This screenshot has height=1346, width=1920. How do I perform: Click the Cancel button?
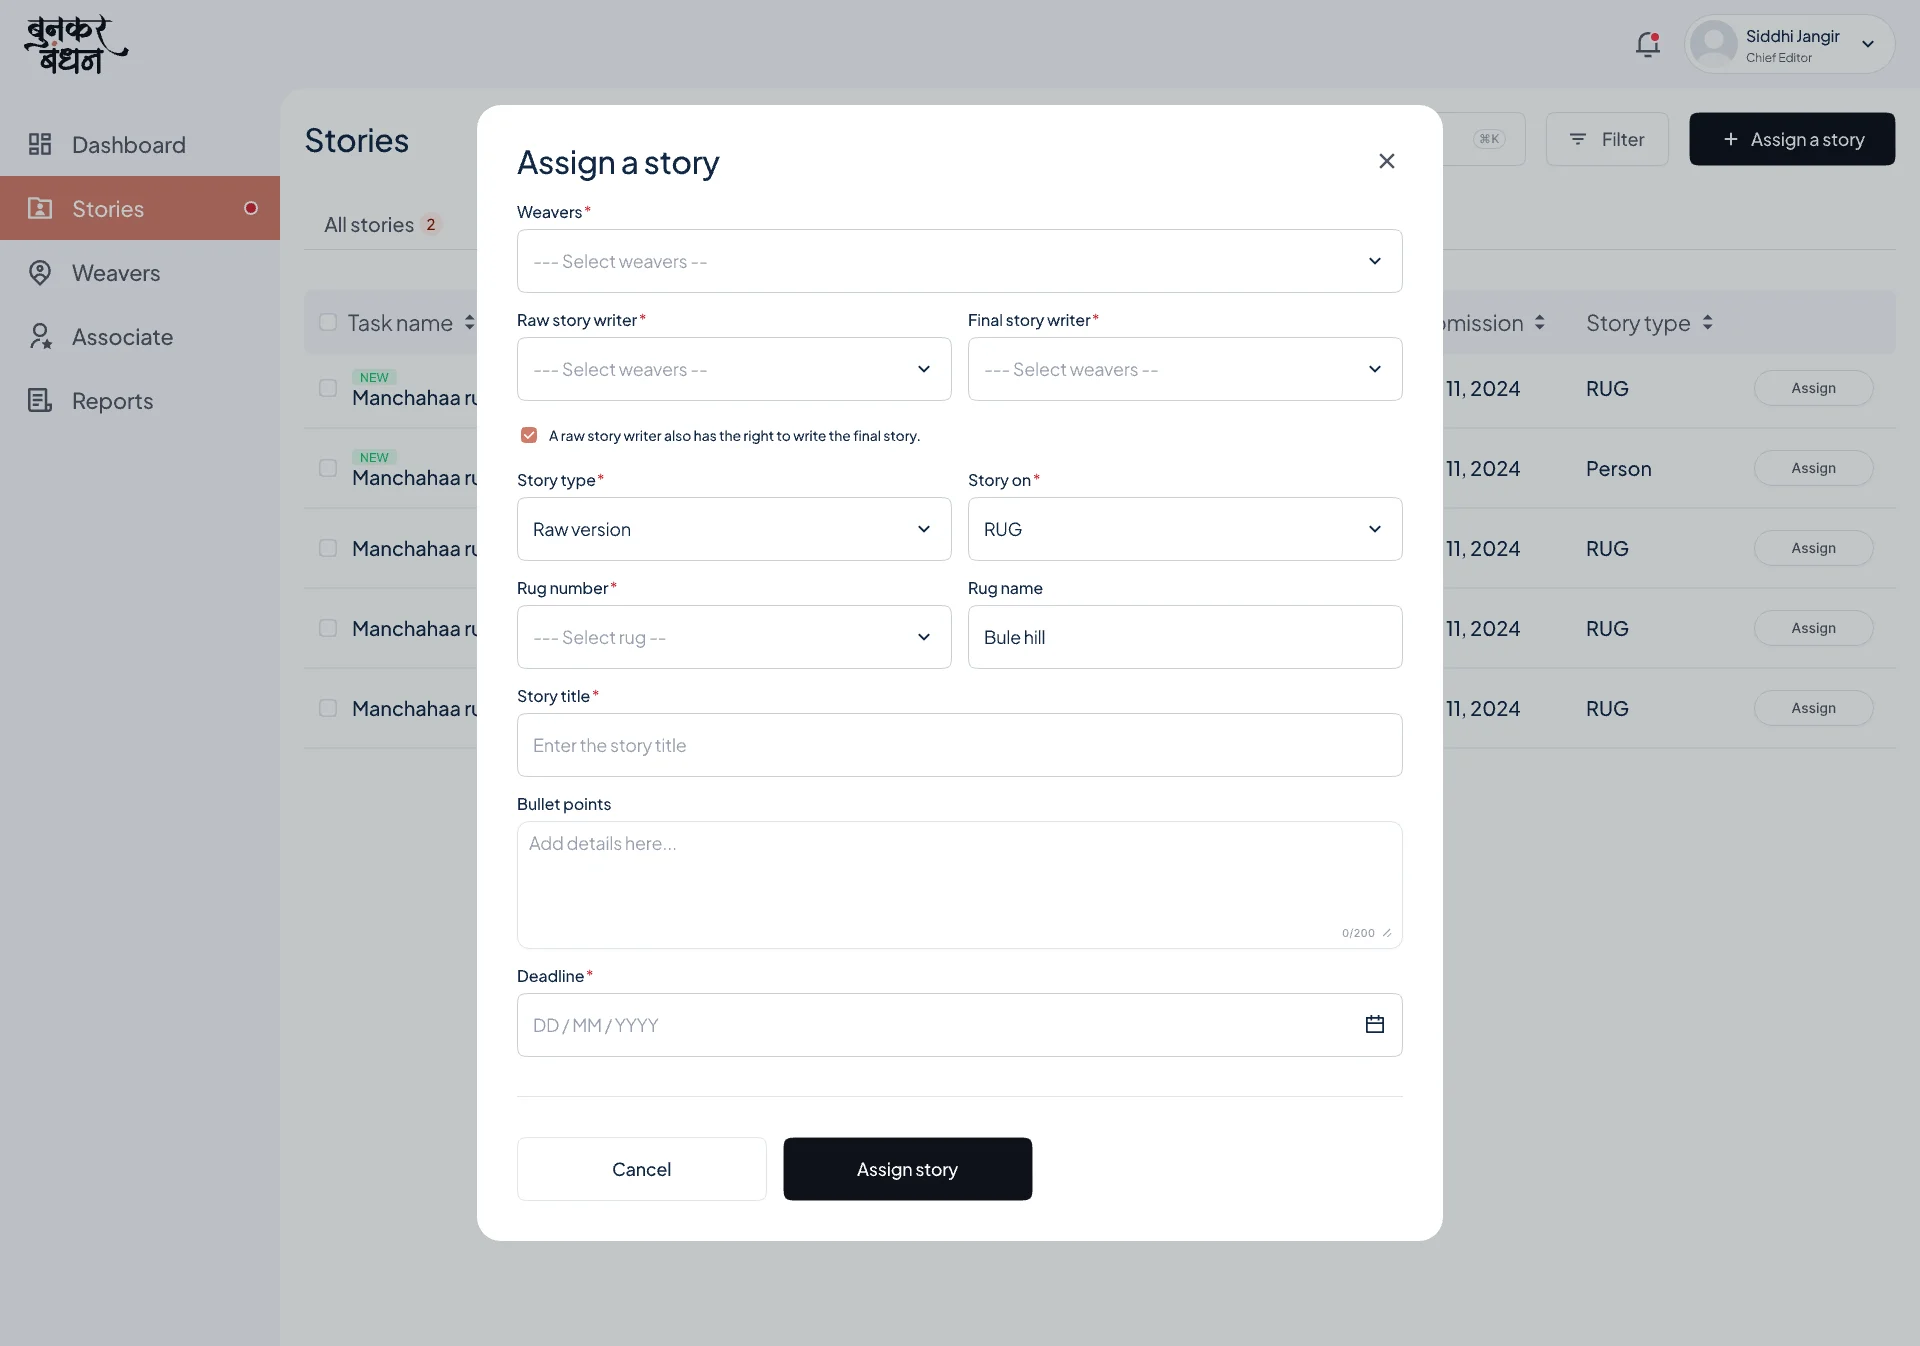pos(641,1169)
